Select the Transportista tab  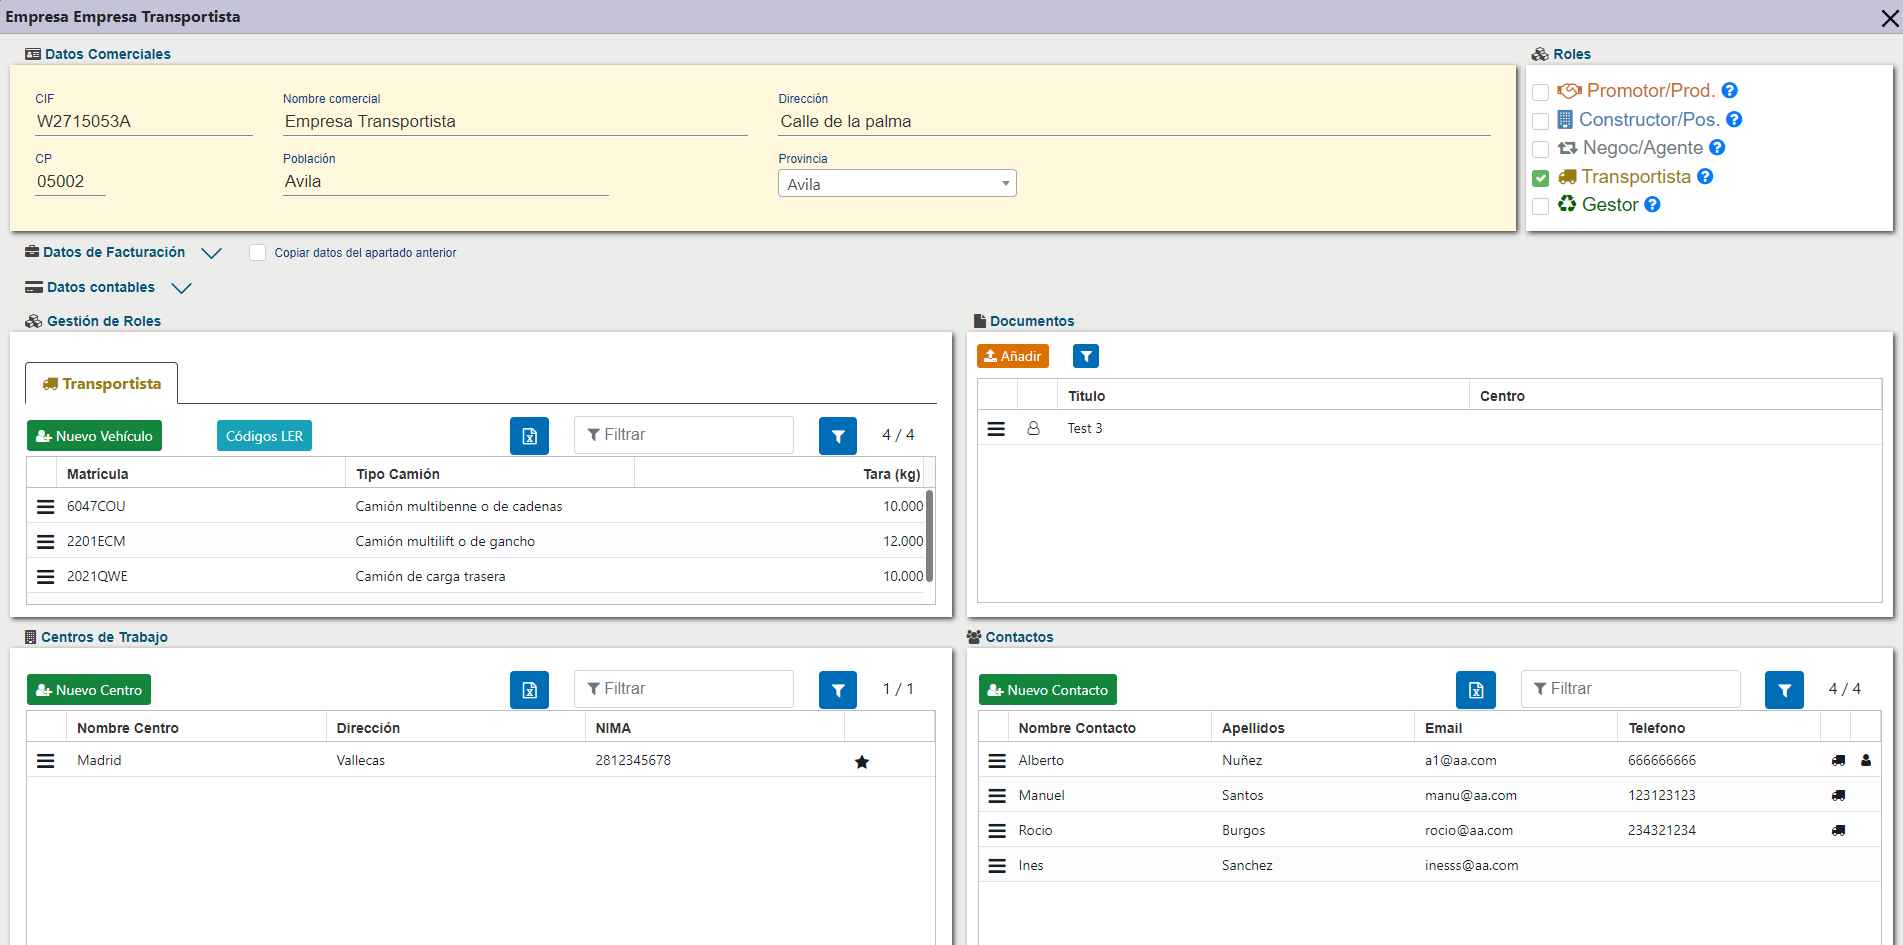coord(102,384)
